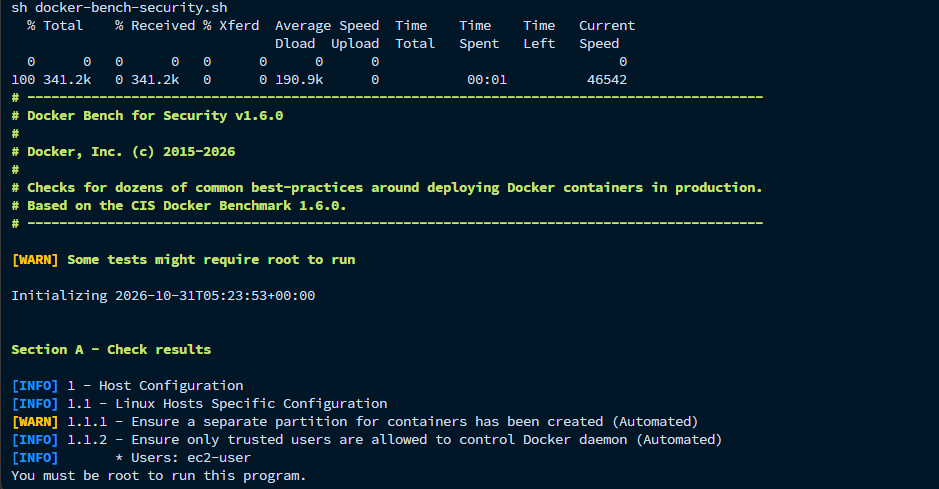
Task: Click the line about 'Checks for dozens of common best-practices'
Action: pyautogui.click(x=387, y=187)
